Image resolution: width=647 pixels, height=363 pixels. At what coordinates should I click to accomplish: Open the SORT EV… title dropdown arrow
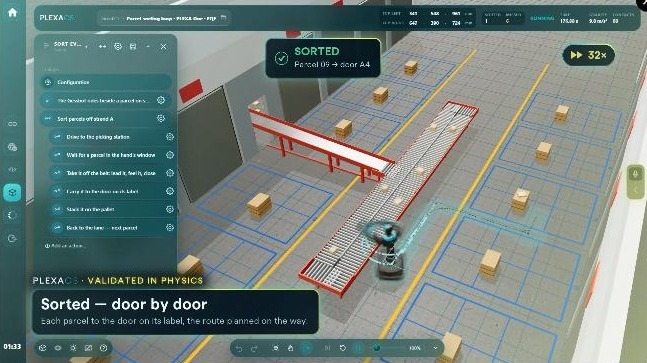(x=86, y=47)
